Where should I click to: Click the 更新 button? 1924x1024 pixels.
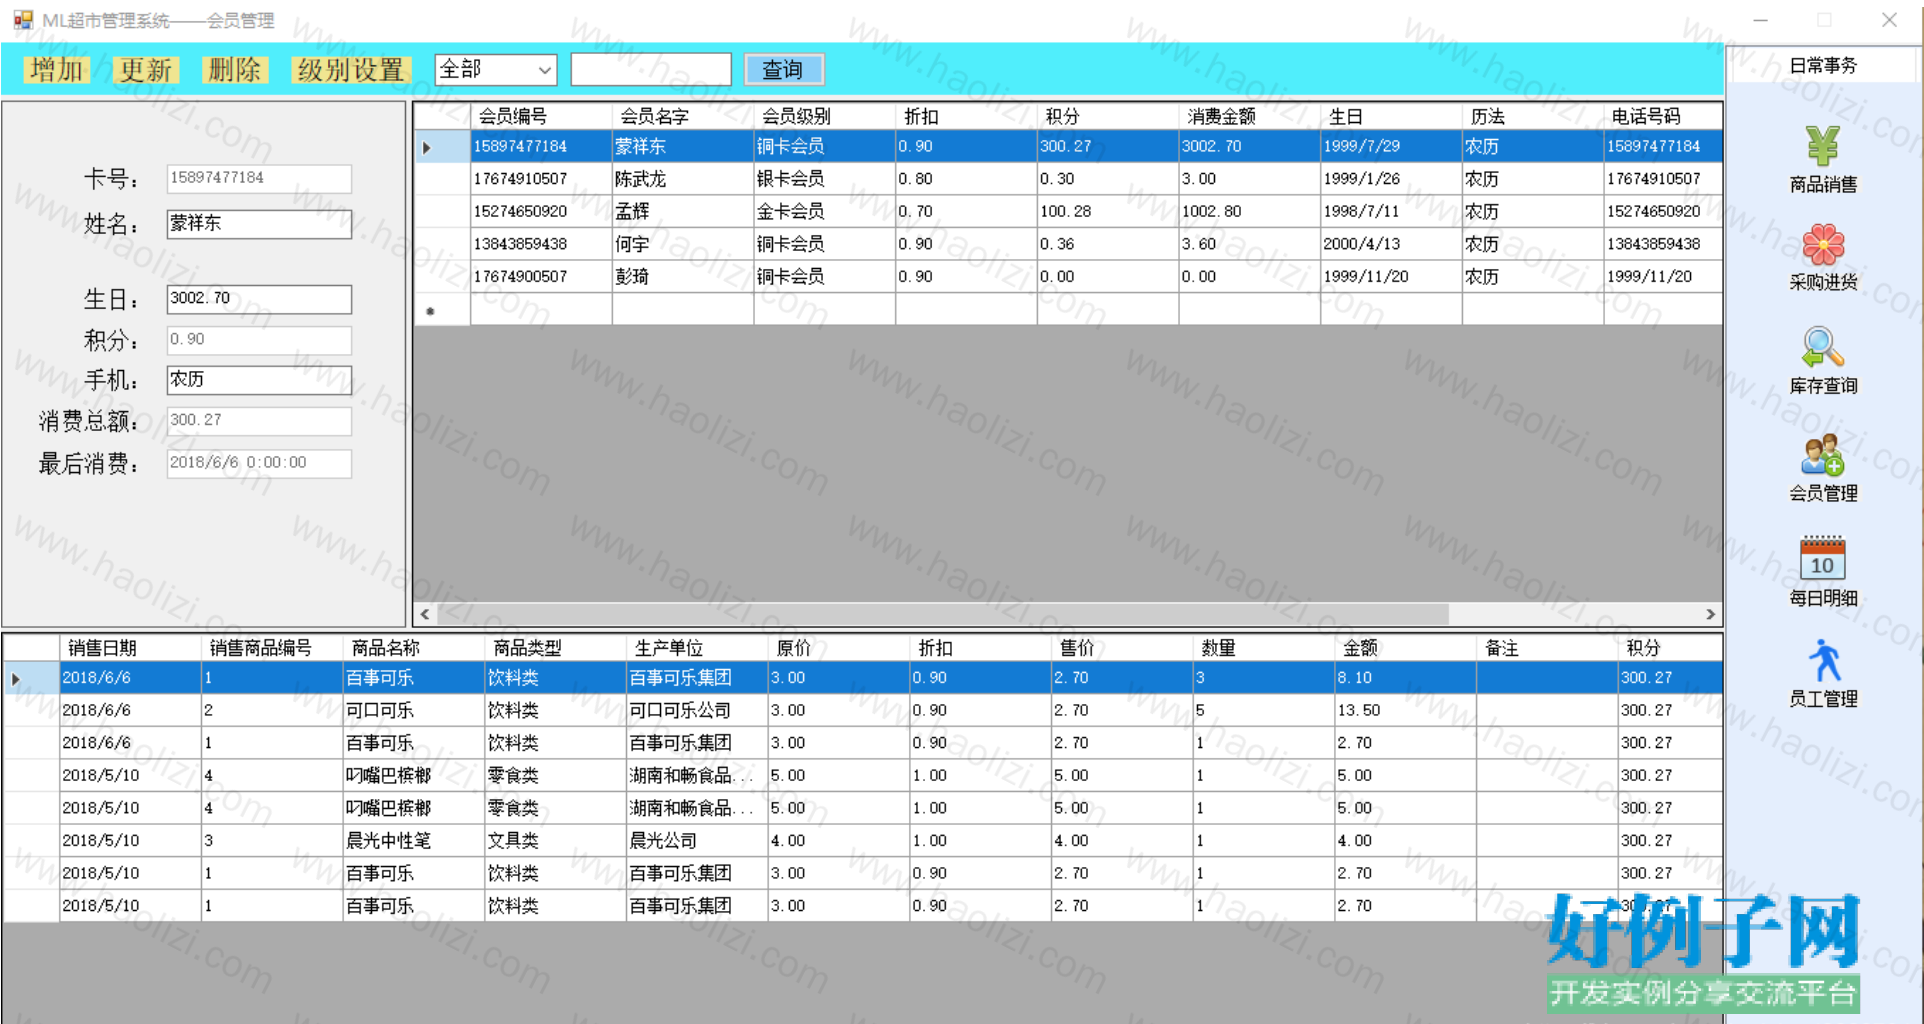tap(146, 70)
